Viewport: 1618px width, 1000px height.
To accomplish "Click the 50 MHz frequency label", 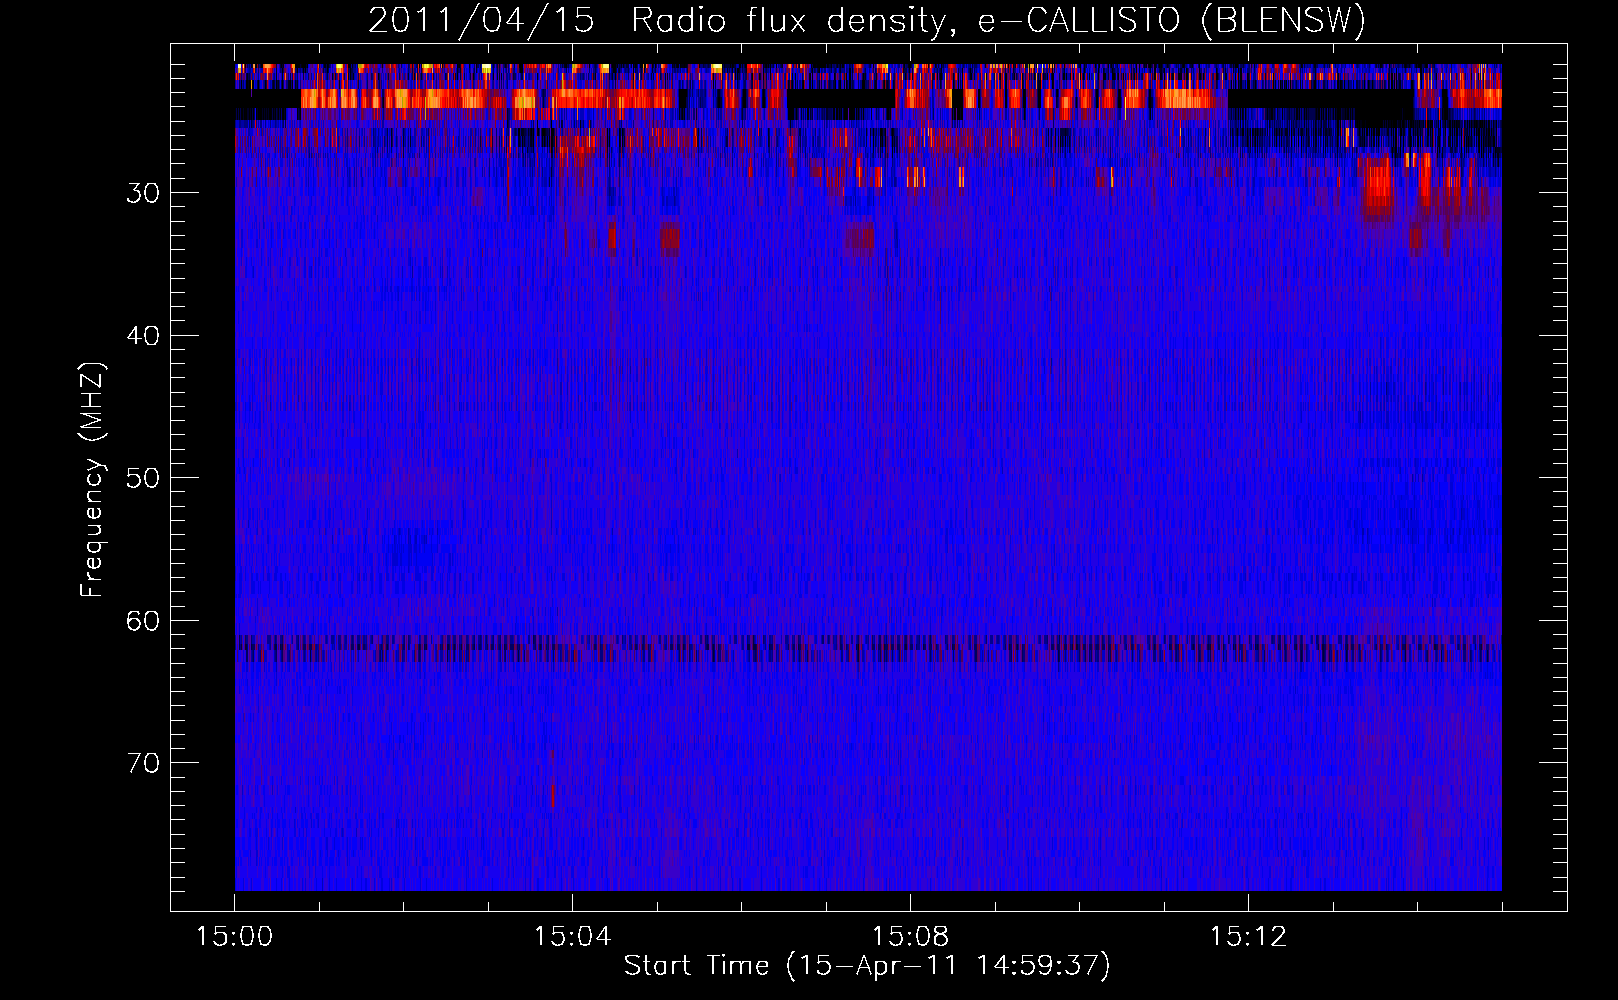I will tap(143, 478).
